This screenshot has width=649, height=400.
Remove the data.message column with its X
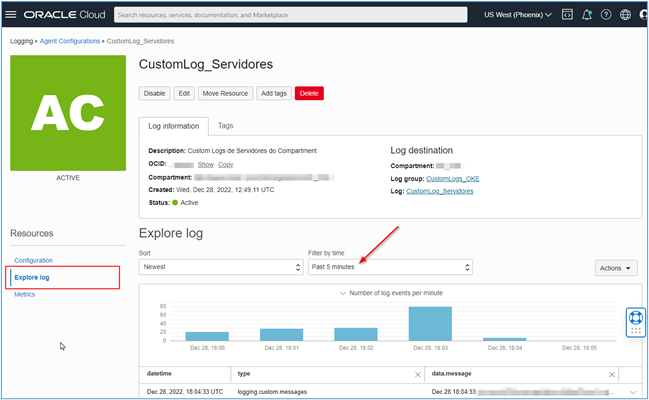pyautogui.click(x=612, y=374)
